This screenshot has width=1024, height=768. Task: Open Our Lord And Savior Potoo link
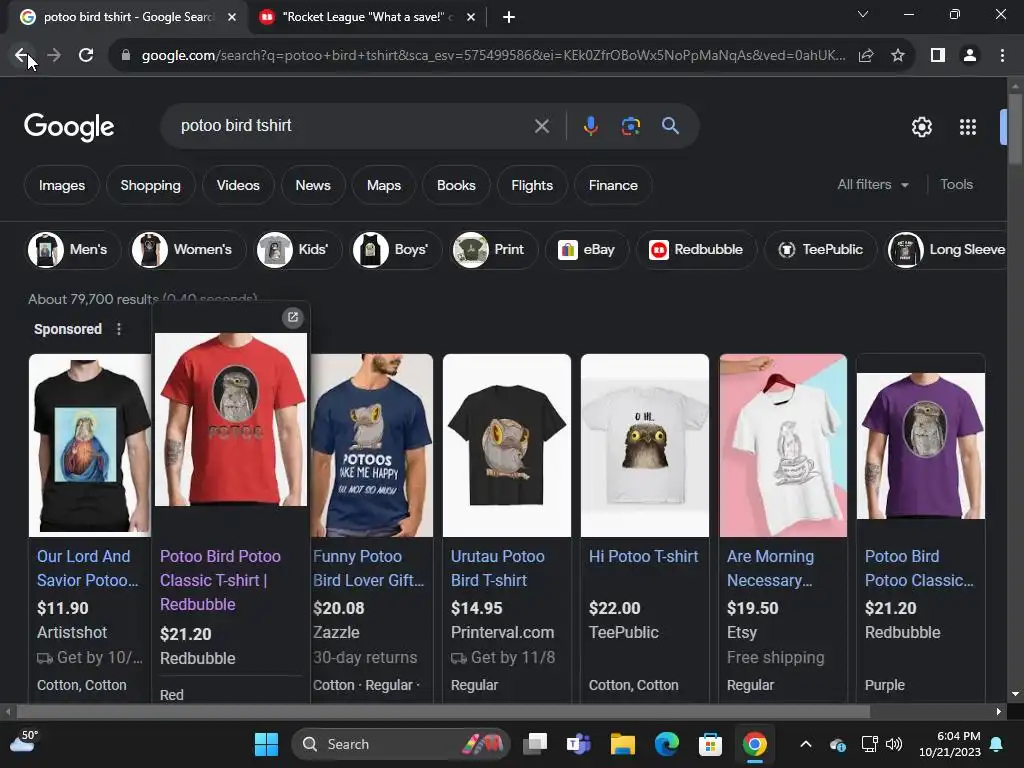[88, 568]
